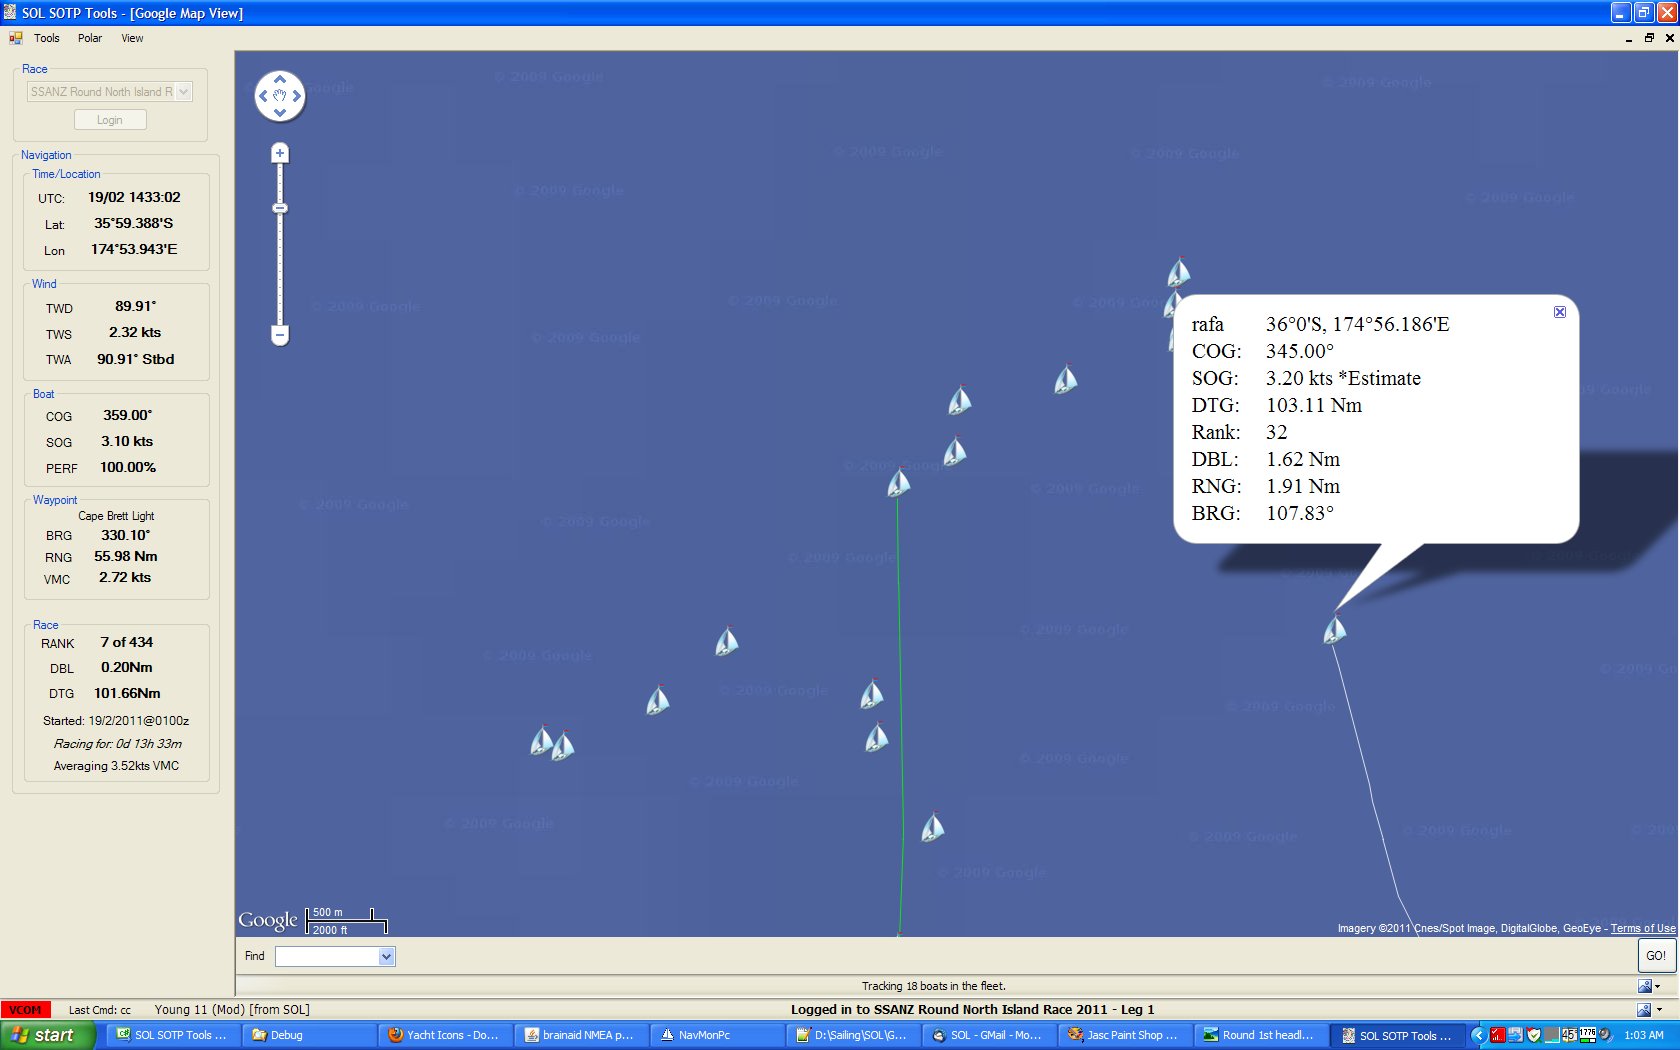Click the hand icon in the pan control
This screenshot has width=1680, height=1050.
coord(280,96)
